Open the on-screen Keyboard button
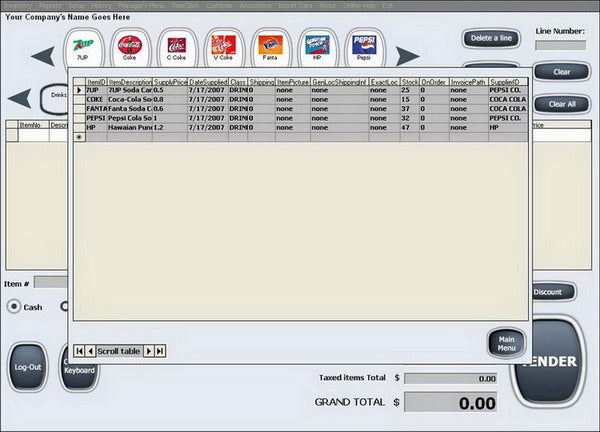The width and height of the screenshot is (600, 432). click(80, 377)
